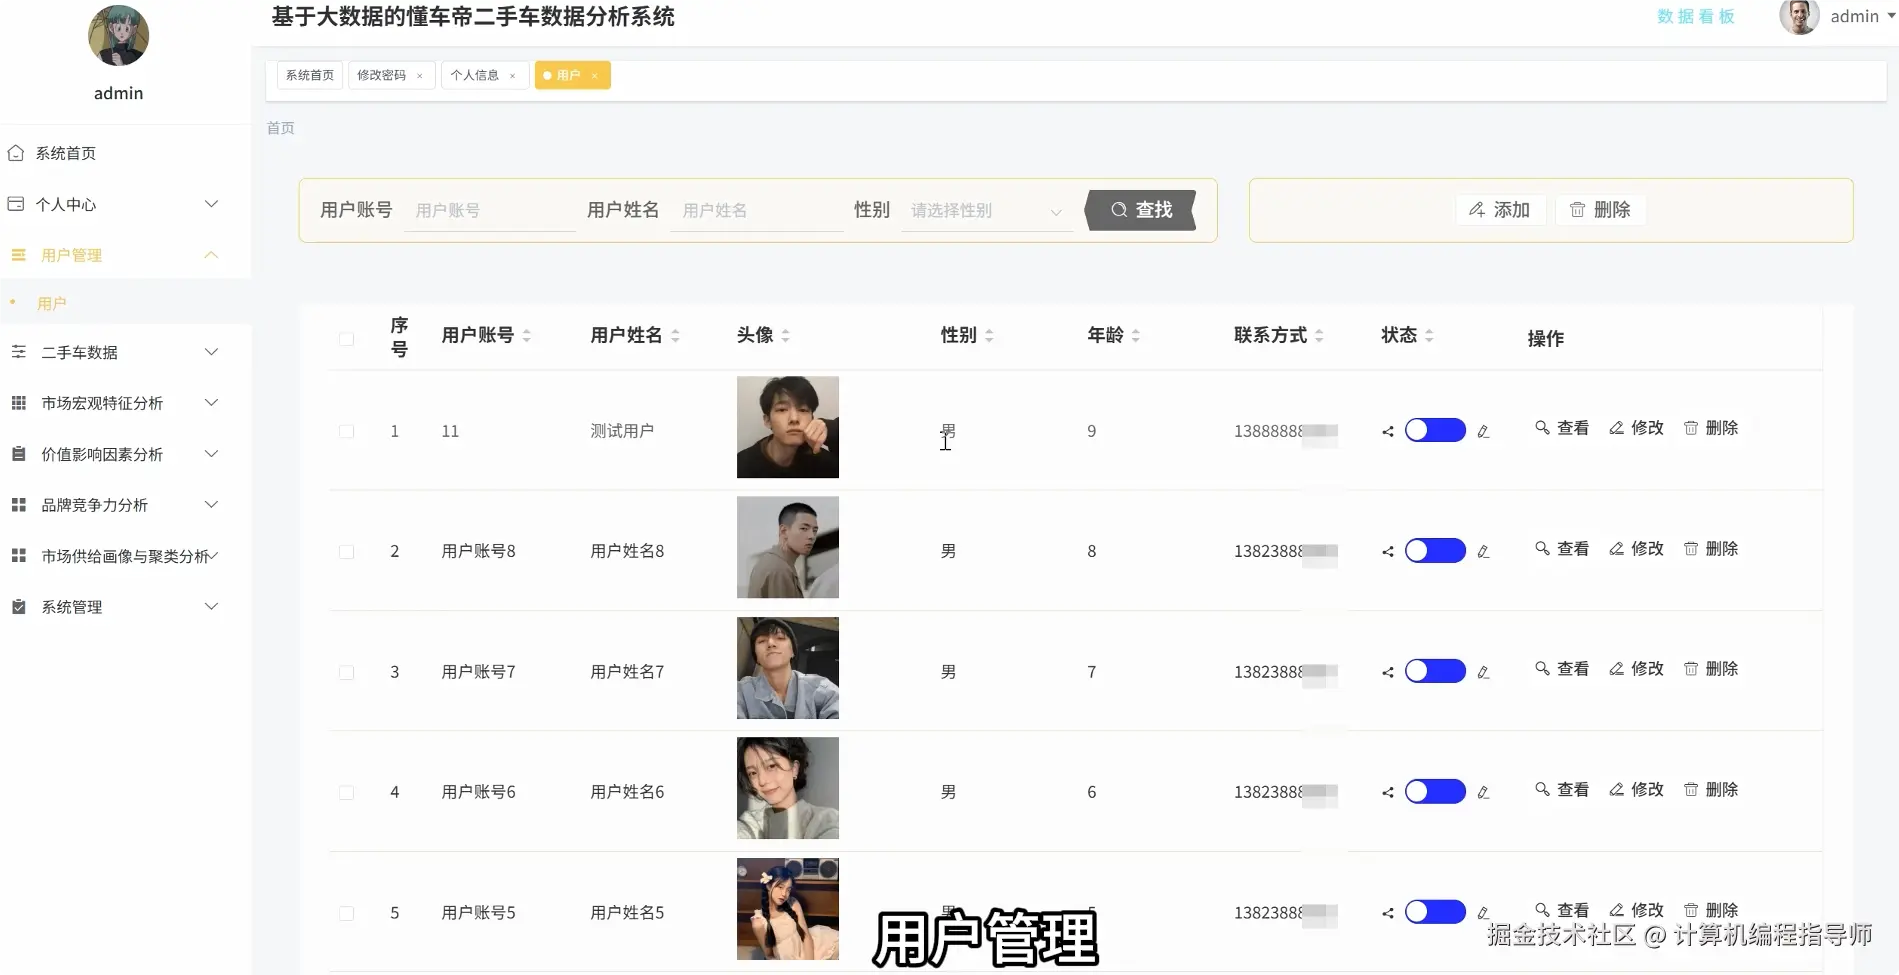This screenshot has height=975, width=1899.
Task: Toggle the status switch for 用户账号8
Action: pos(1435,551)
